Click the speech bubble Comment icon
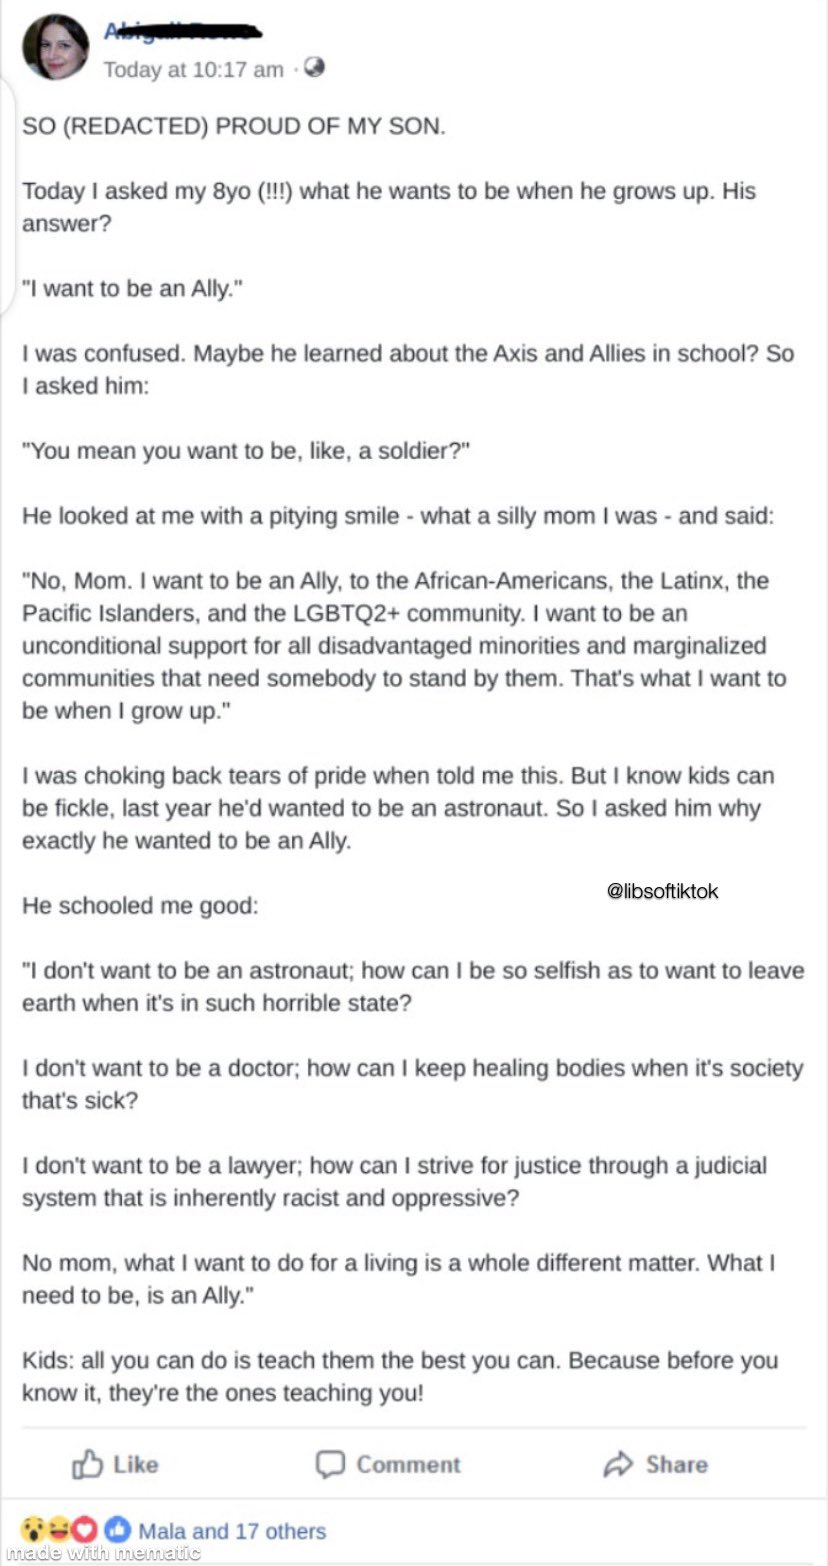The width and height of the screenshot is (828, 1566). tap(330, 1465)
